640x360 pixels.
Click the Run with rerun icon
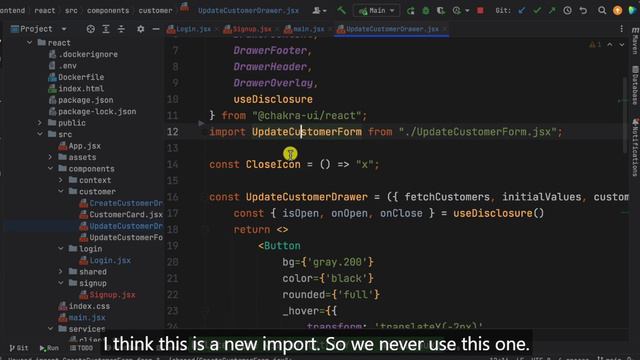tap(411, 11)
